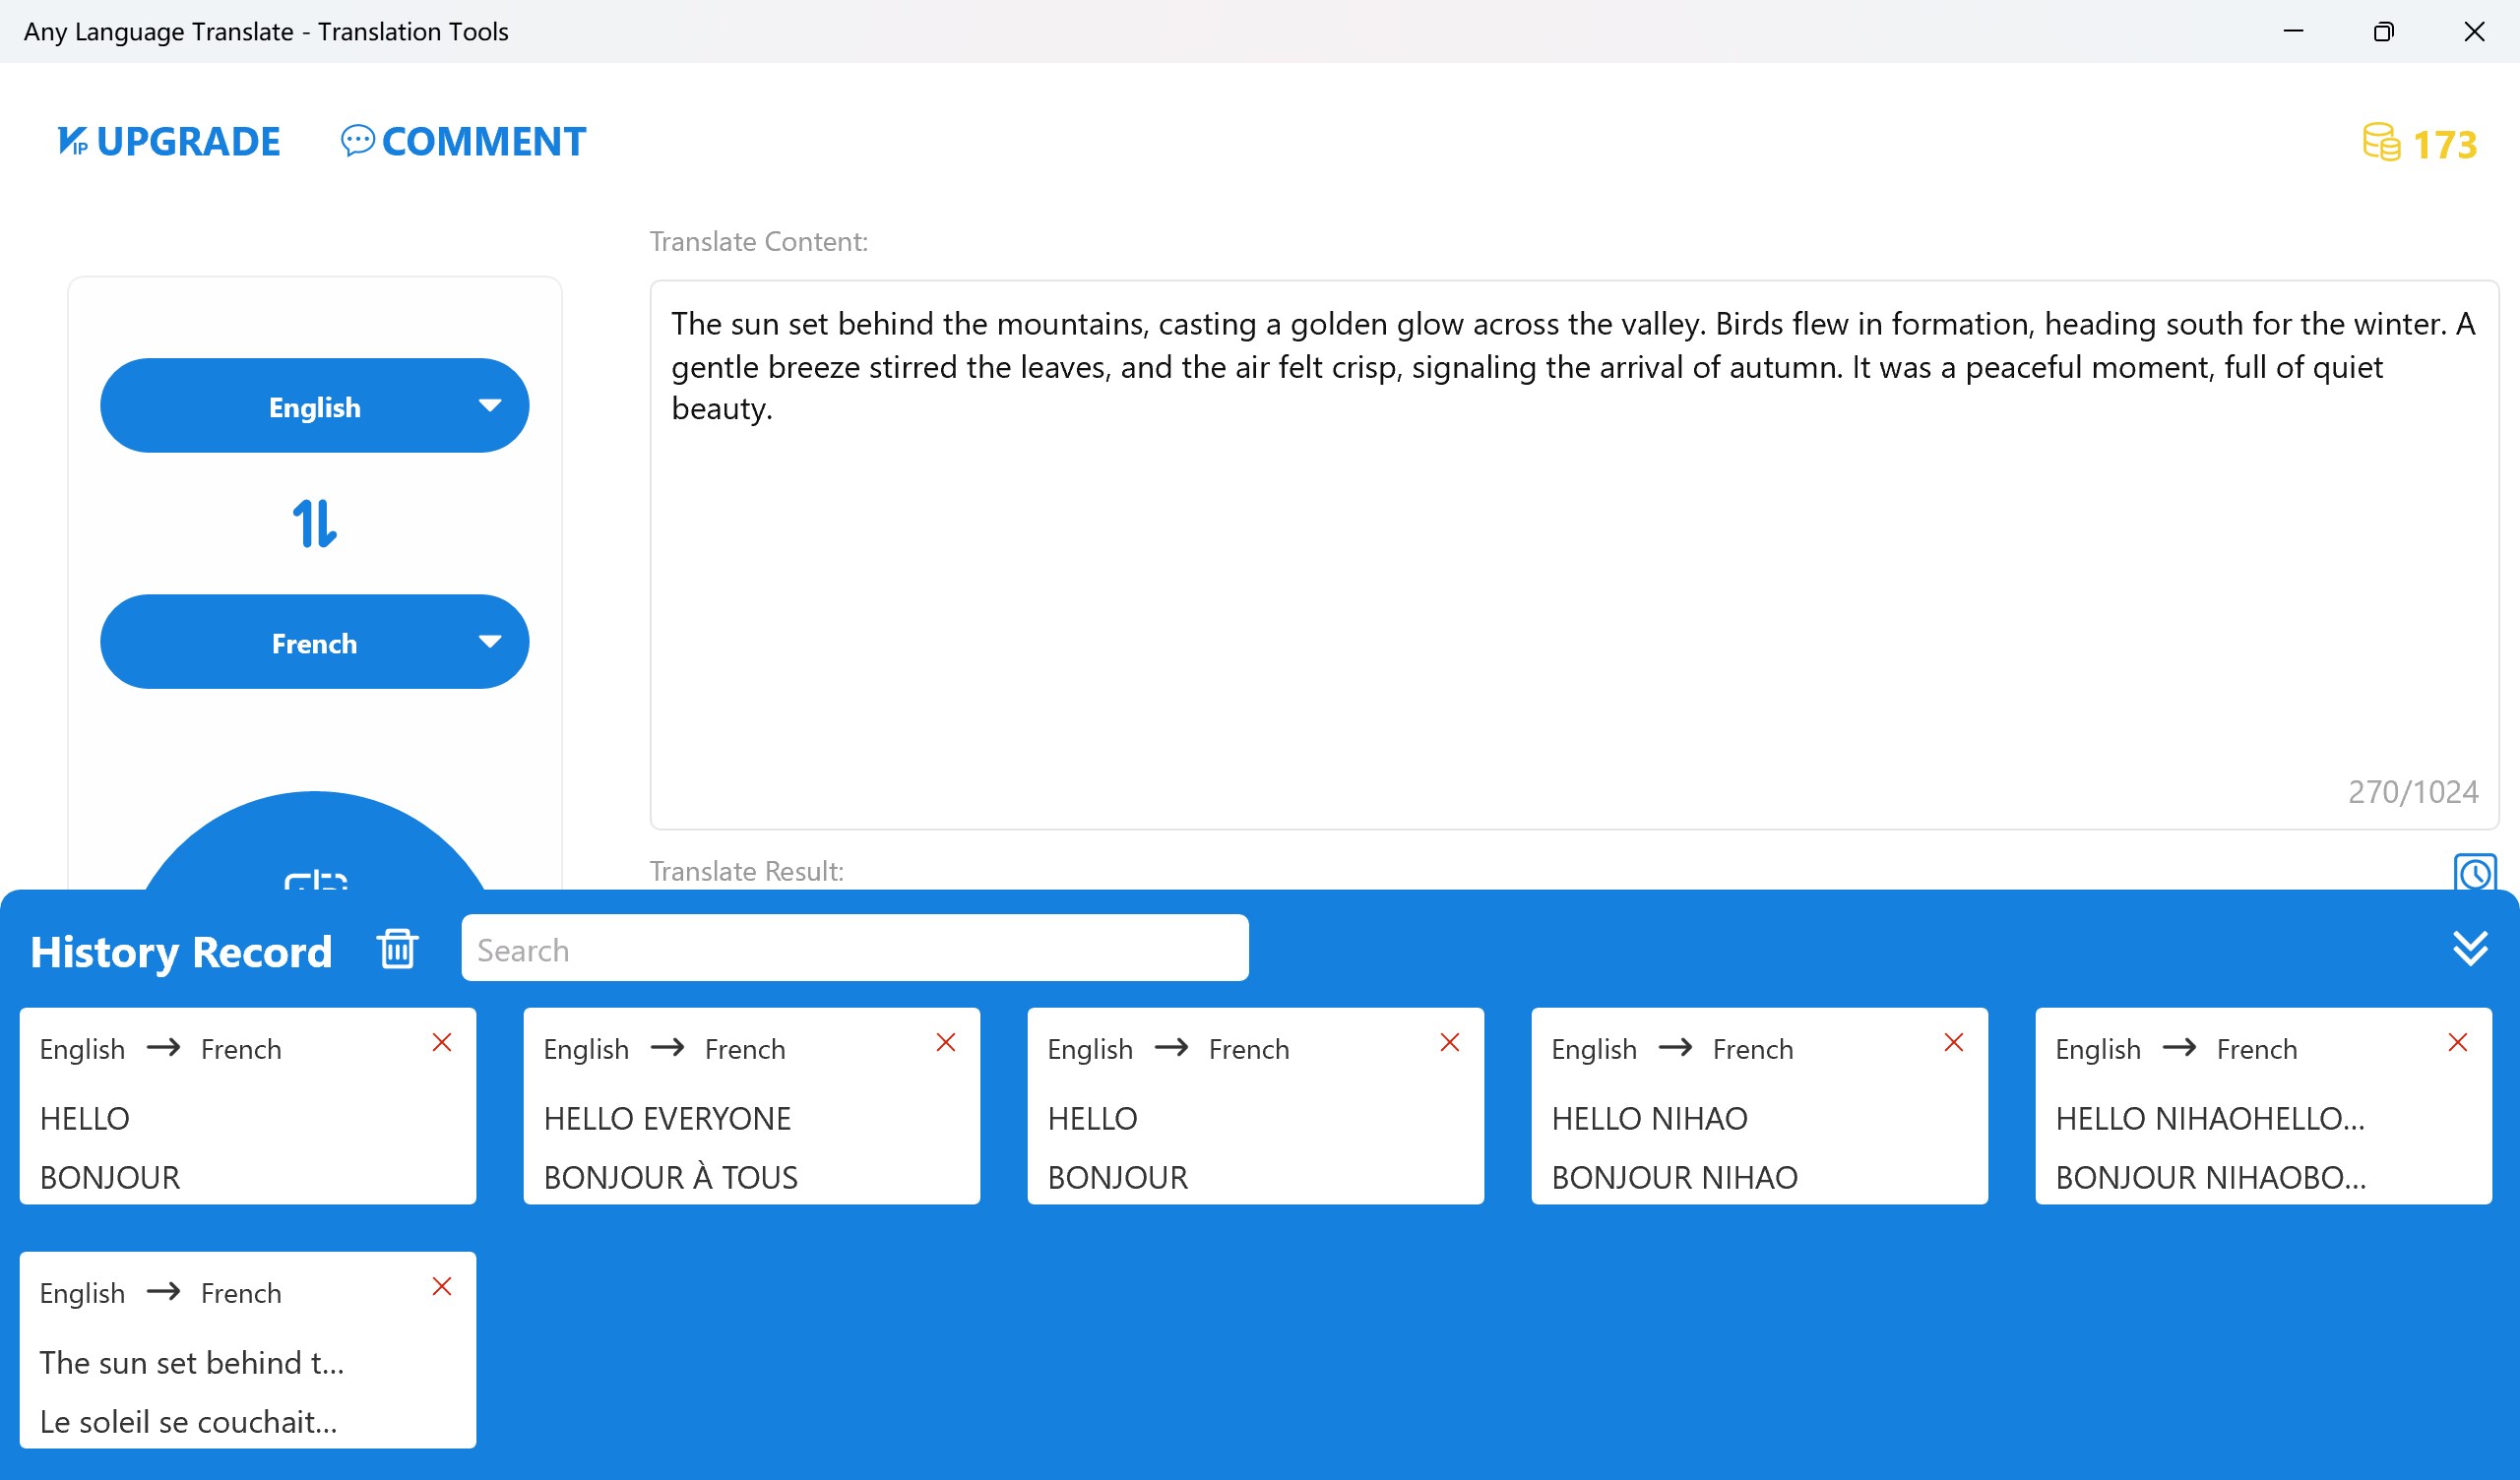Click the round blue translate button

(314, 850)
